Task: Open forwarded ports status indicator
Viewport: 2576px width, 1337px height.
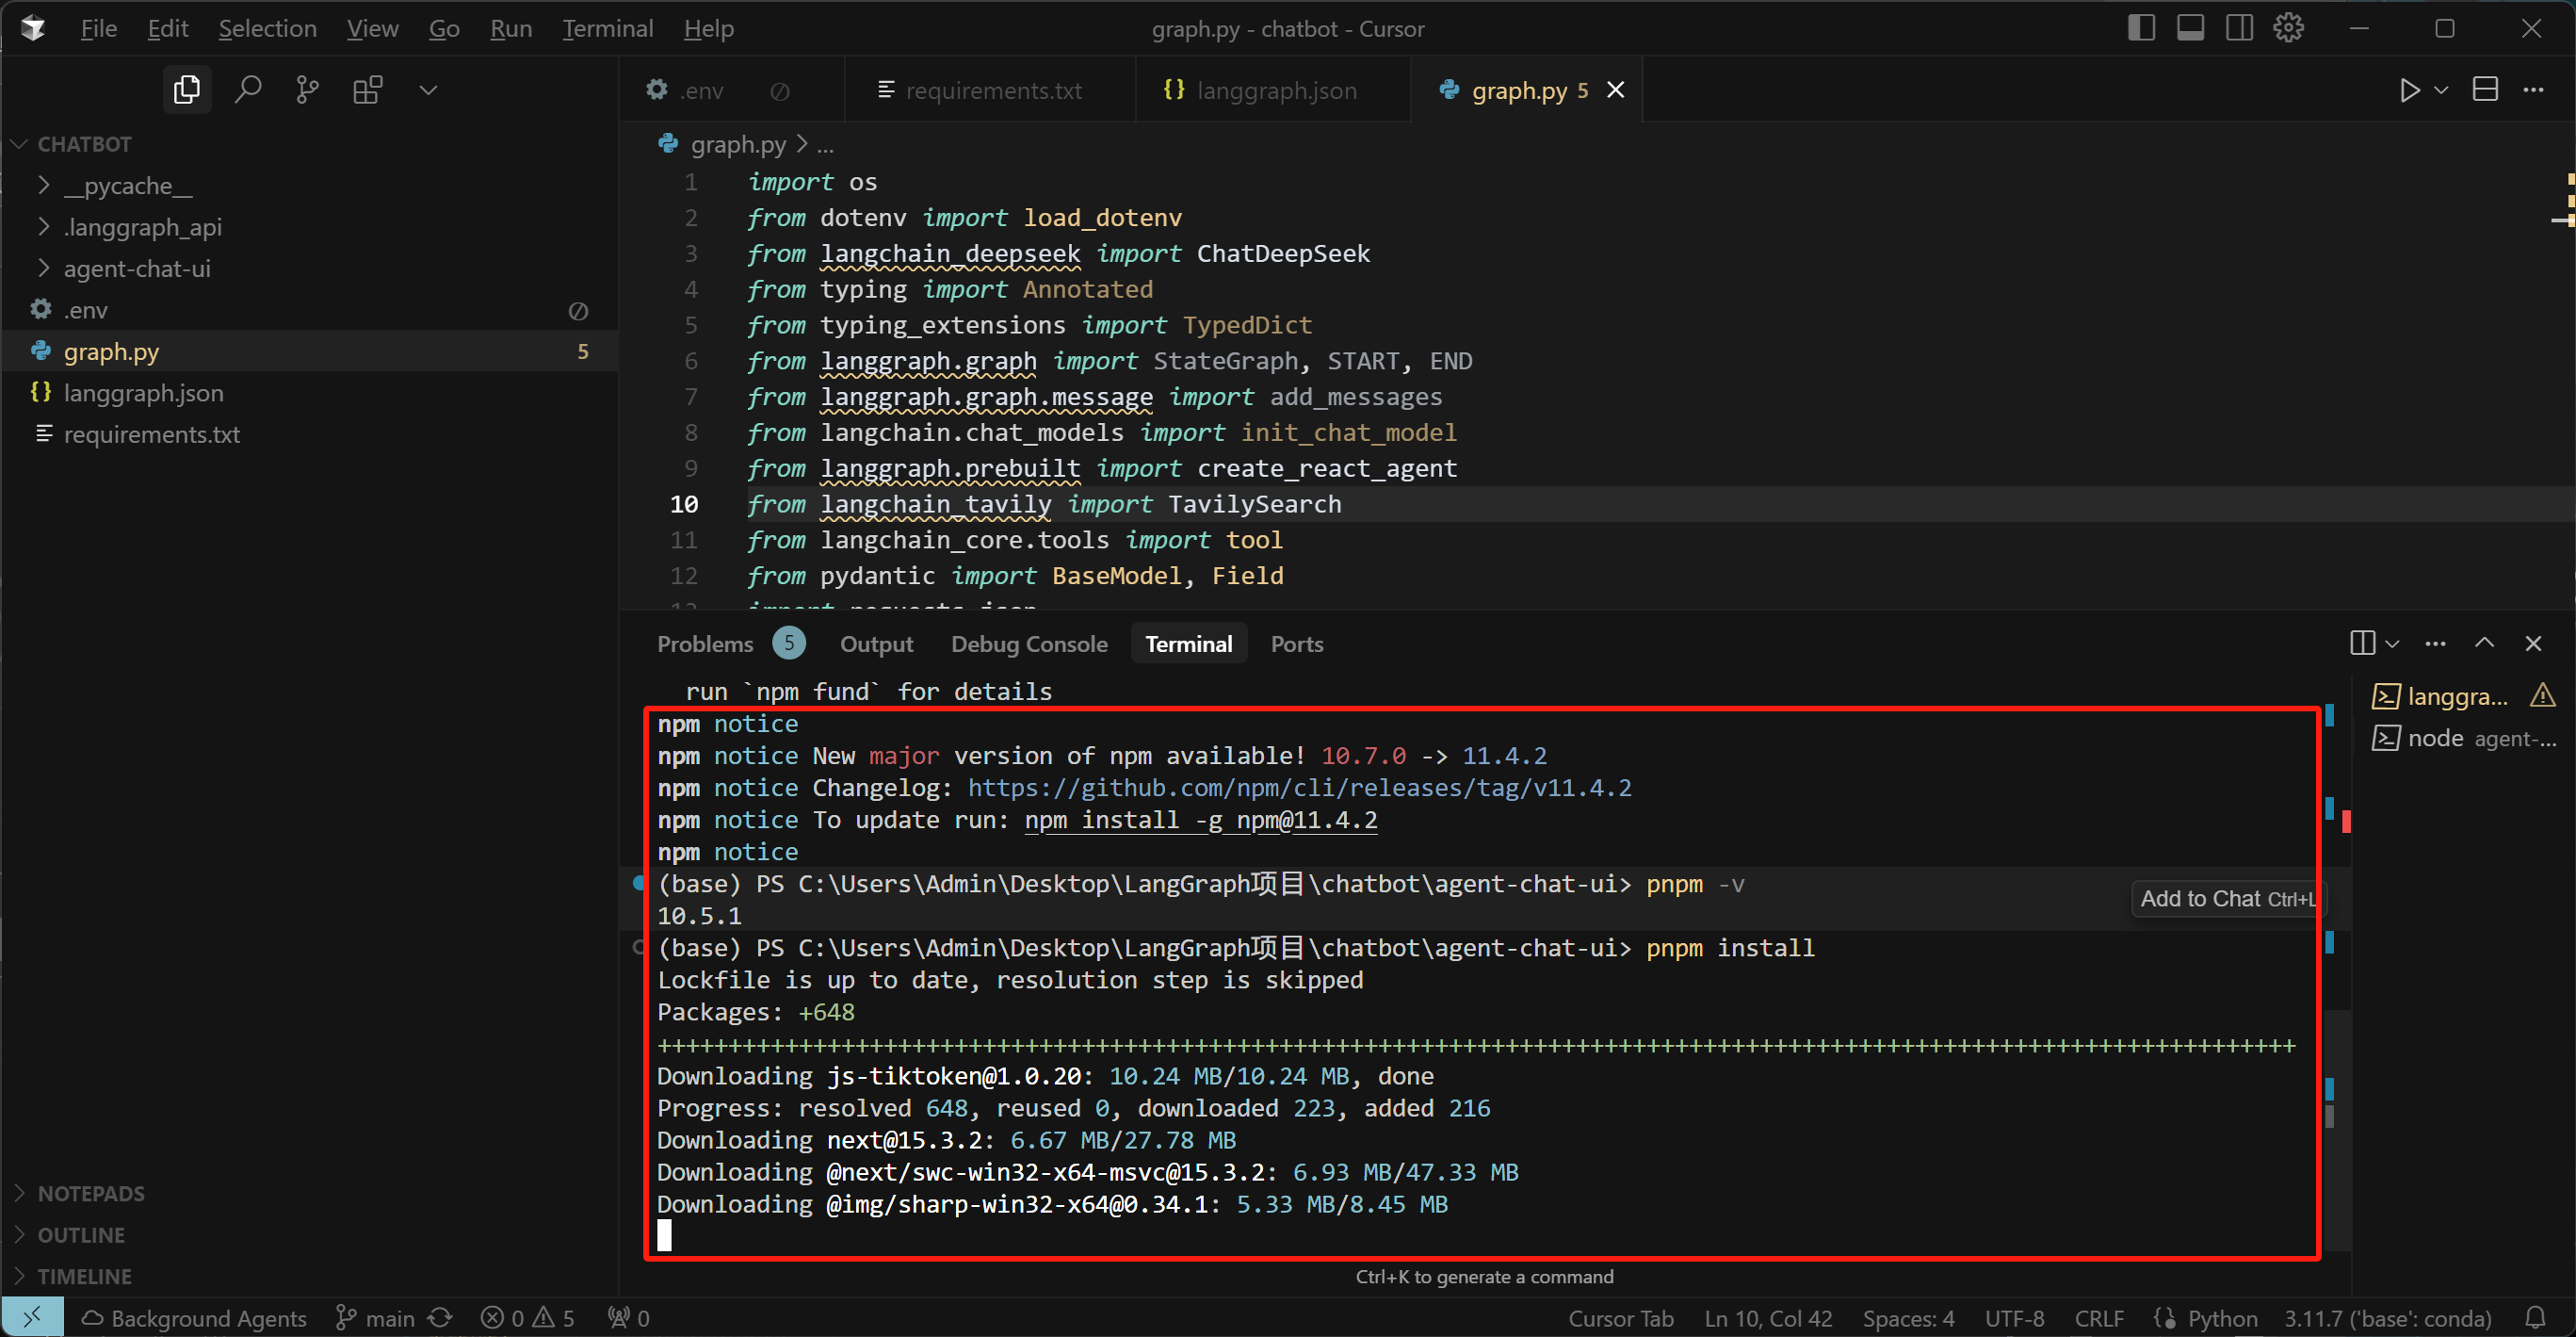Action: [x=629, y=1318]
